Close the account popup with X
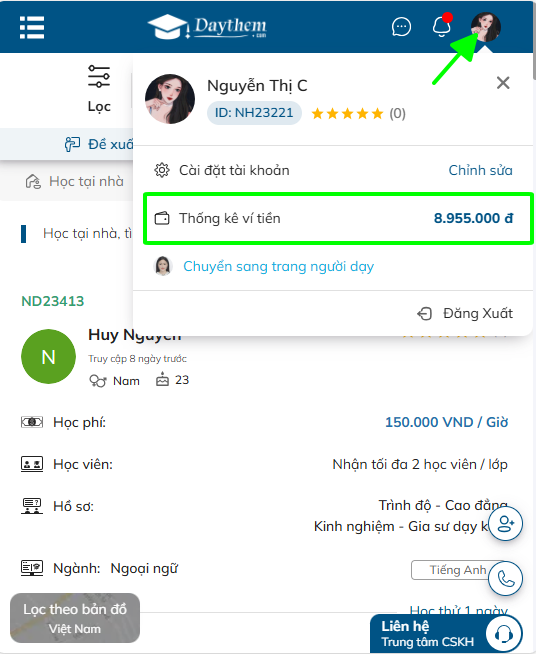The width and height of the screenshot is (536, 654). click(x=503, y=83)
